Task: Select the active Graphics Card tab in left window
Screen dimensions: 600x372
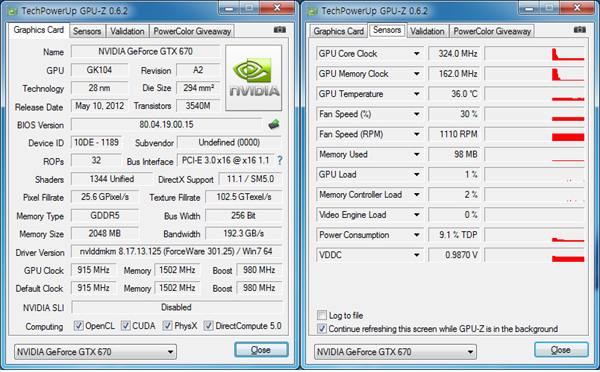Action: 39,30
